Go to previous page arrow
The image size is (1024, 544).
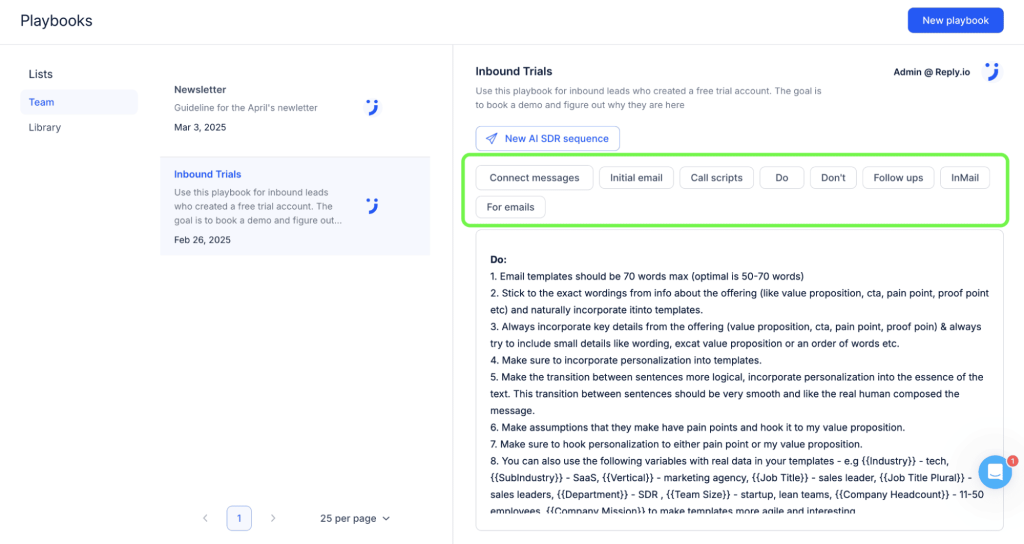click(205, 518)
